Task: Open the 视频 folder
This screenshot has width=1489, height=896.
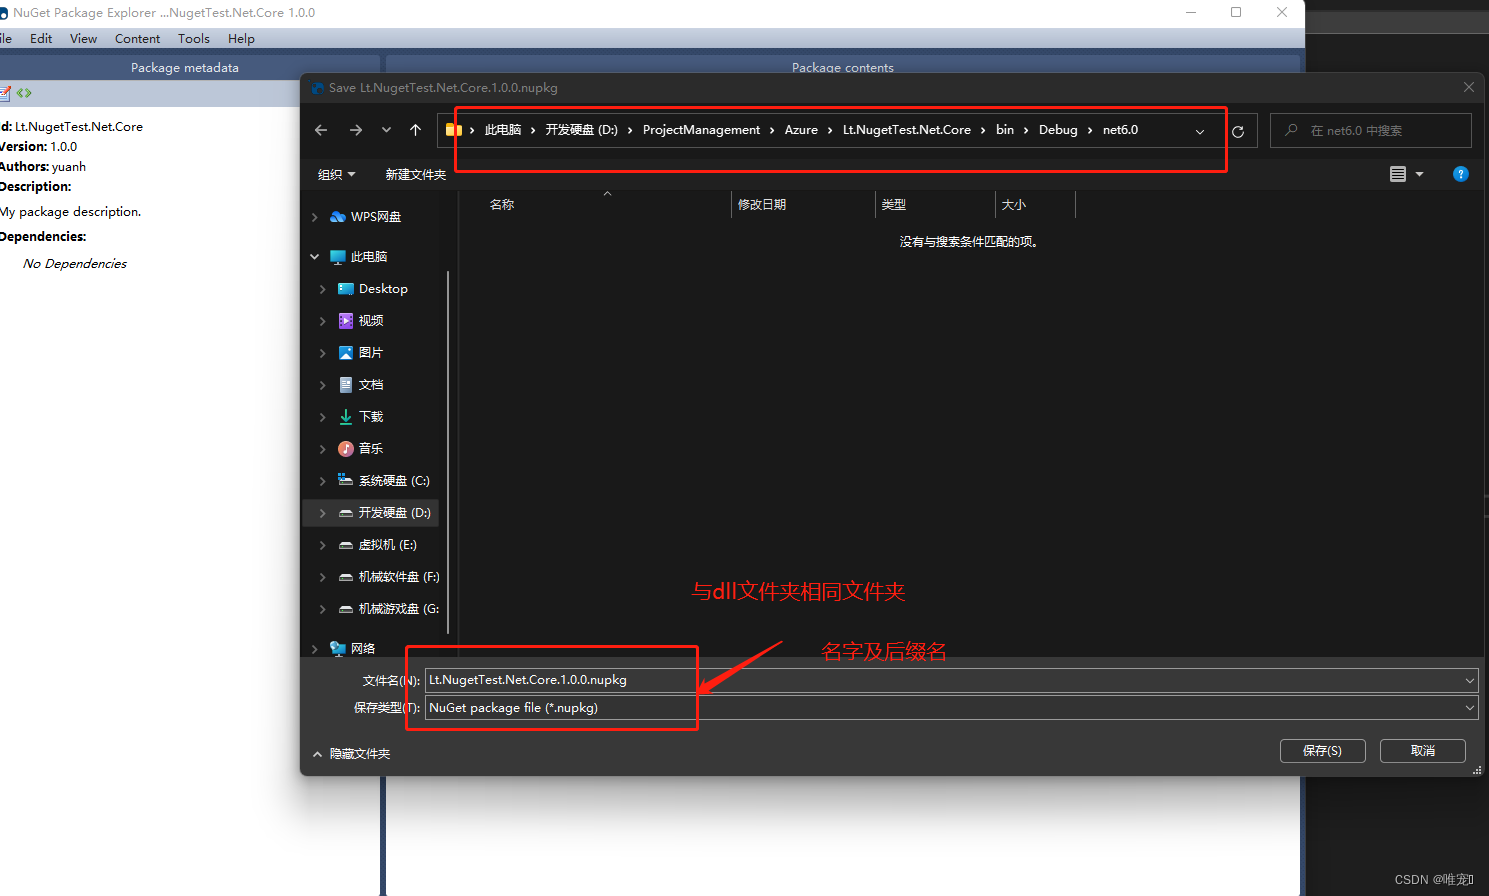Action: click(361, 321)
